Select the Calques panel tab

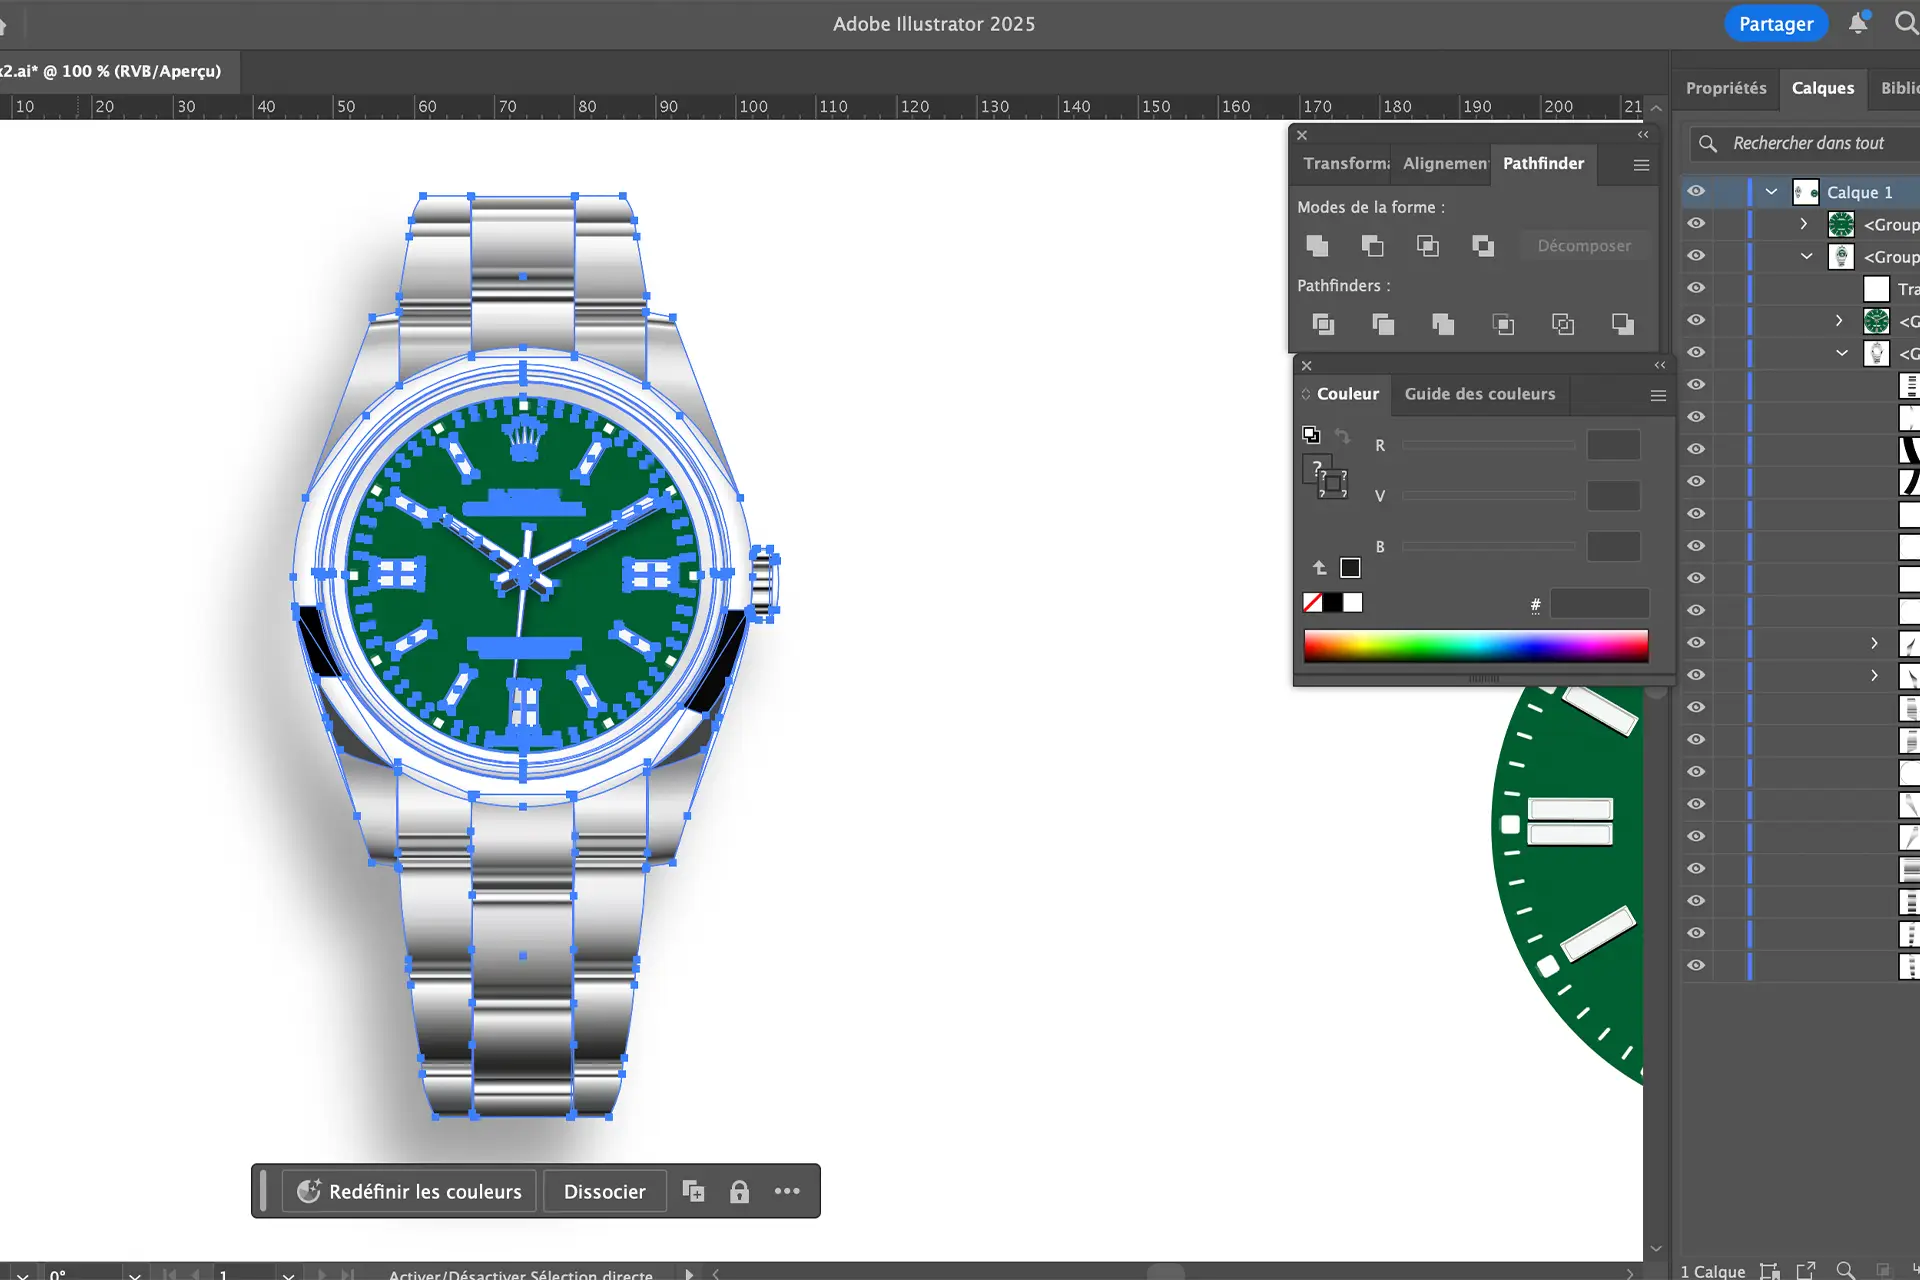click(1823, 88)
